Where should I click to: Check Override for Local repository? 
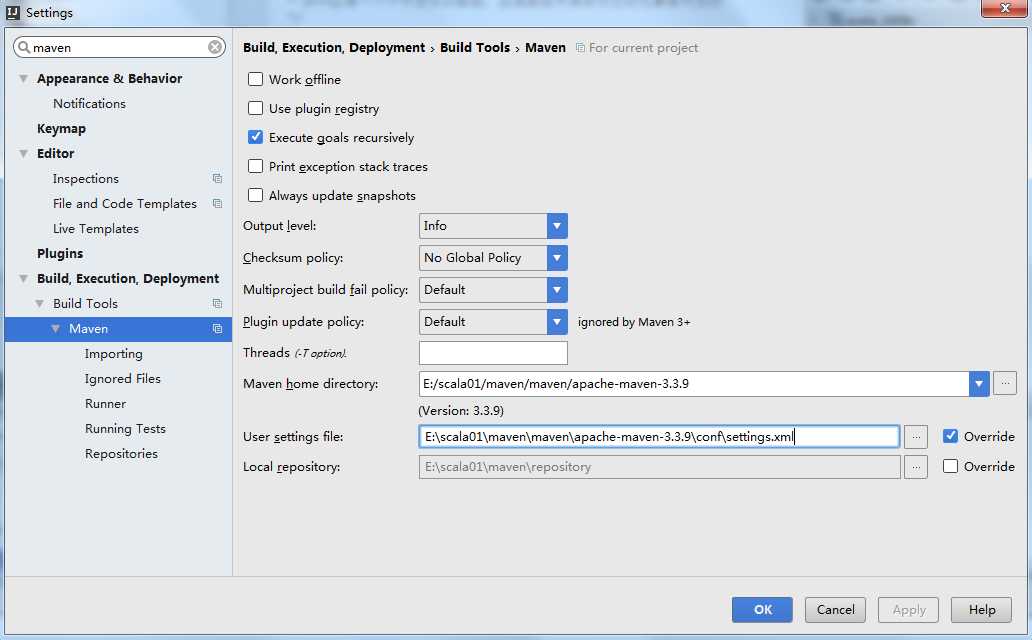point(950,466)
